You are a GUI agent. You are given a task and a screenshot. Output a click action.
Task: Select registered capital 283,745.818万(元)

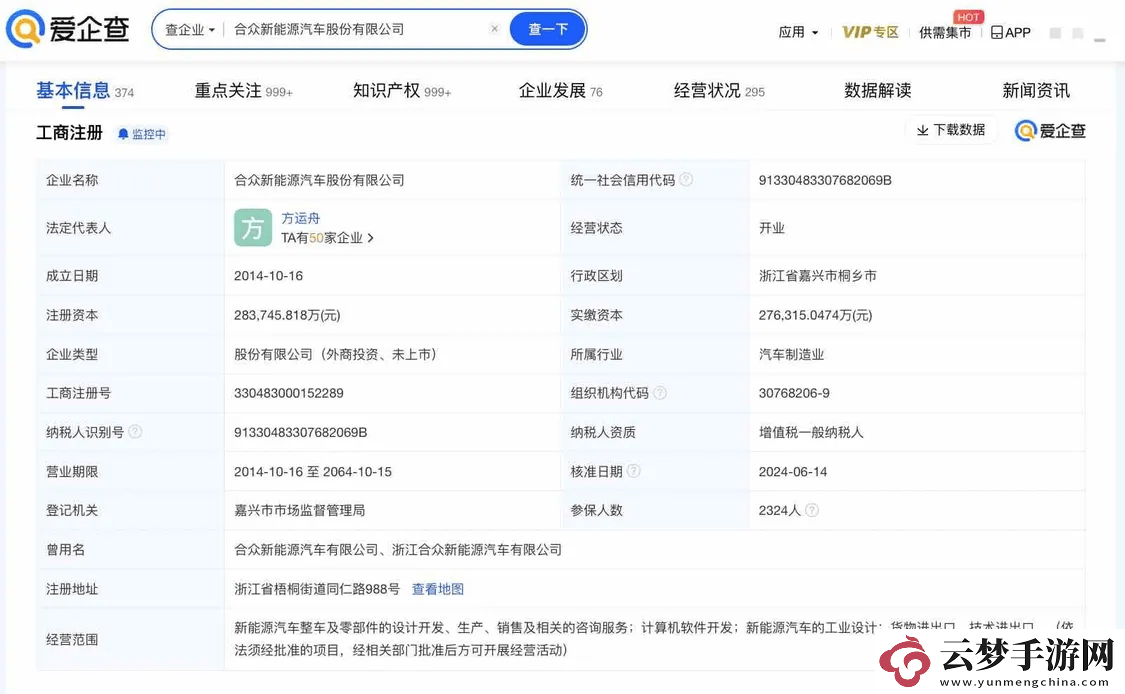(x=287, y=315)
